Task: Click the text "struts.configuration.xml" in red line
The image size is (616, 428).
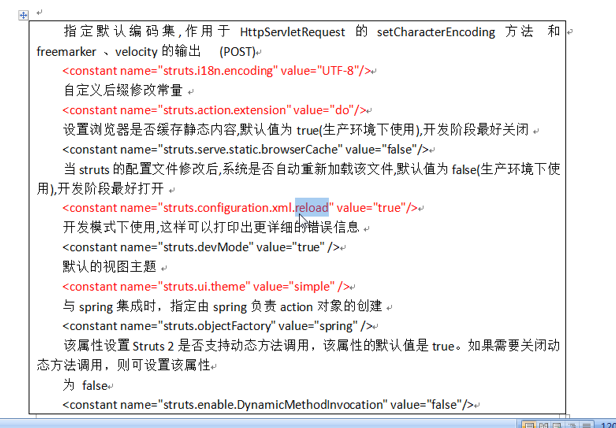Action: [227, 208]
